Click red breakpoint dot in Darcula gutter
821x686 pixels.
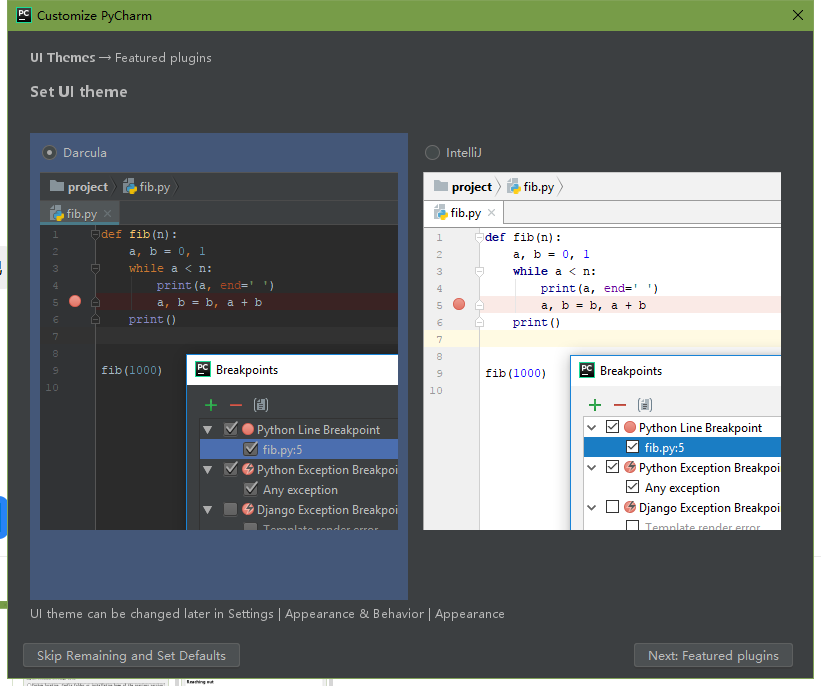point(75,301)
